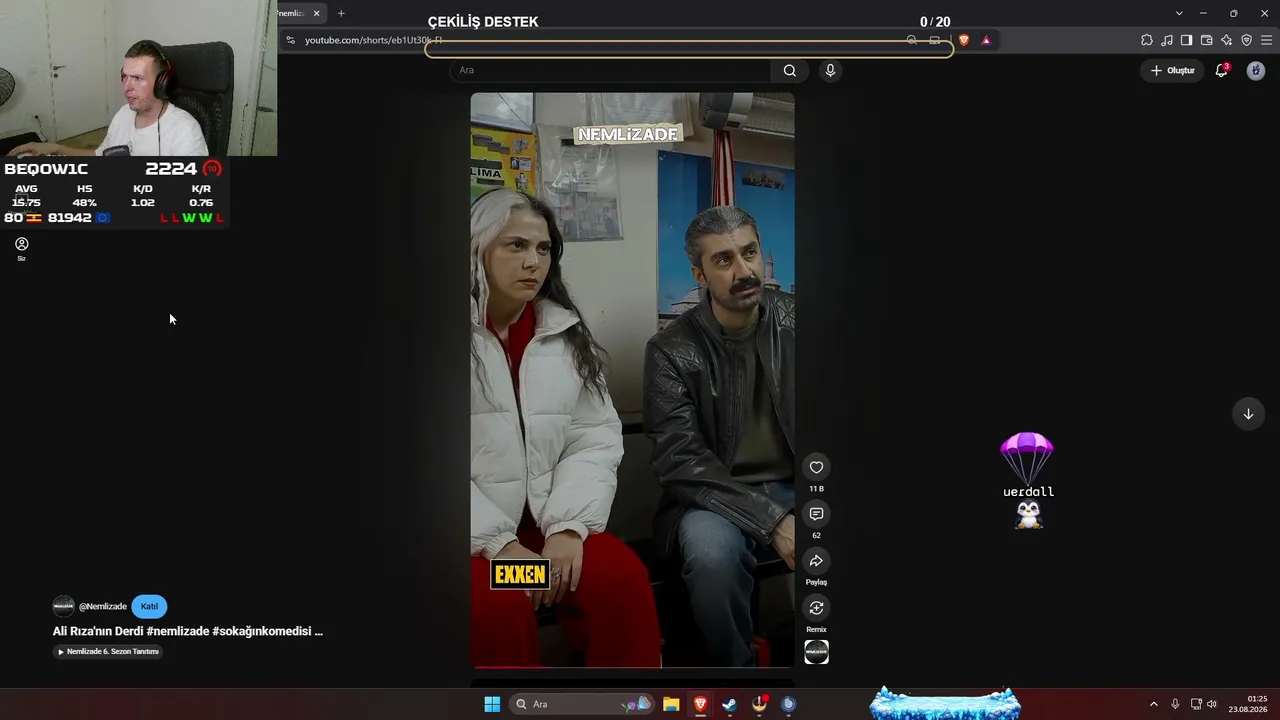Open the Brave Wallet icon
The image size is (1280, 720).
(1206, 40)
